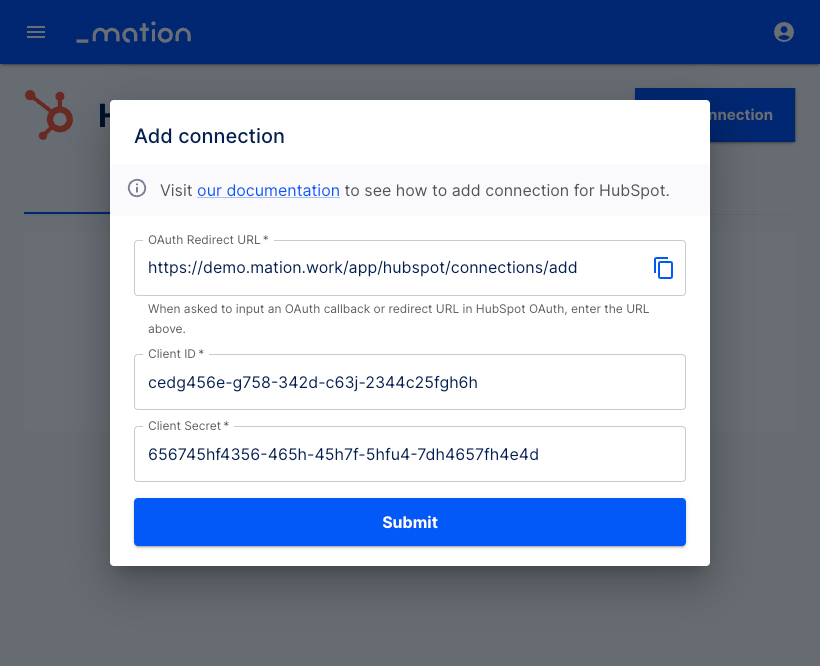Submit the new connection form

[x=409, y=522]
